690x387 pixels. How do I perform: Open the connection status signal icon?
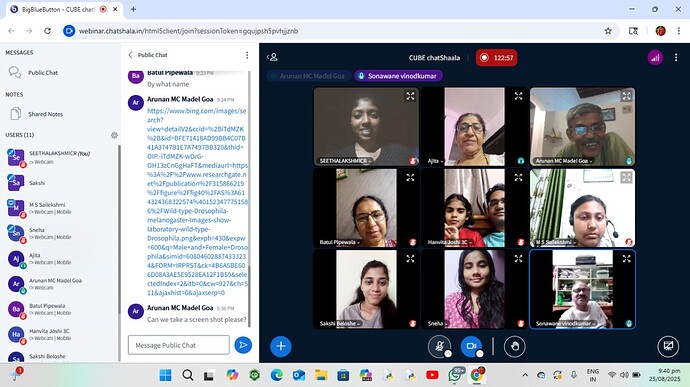(655, 58)
